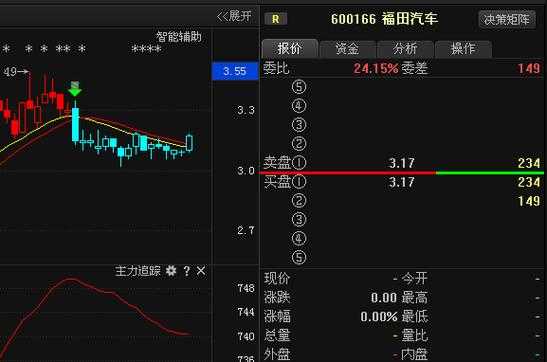This screenshot has width=547, height=362.
Task: Click the yellow R badge icon
Action: click(276, 19)
